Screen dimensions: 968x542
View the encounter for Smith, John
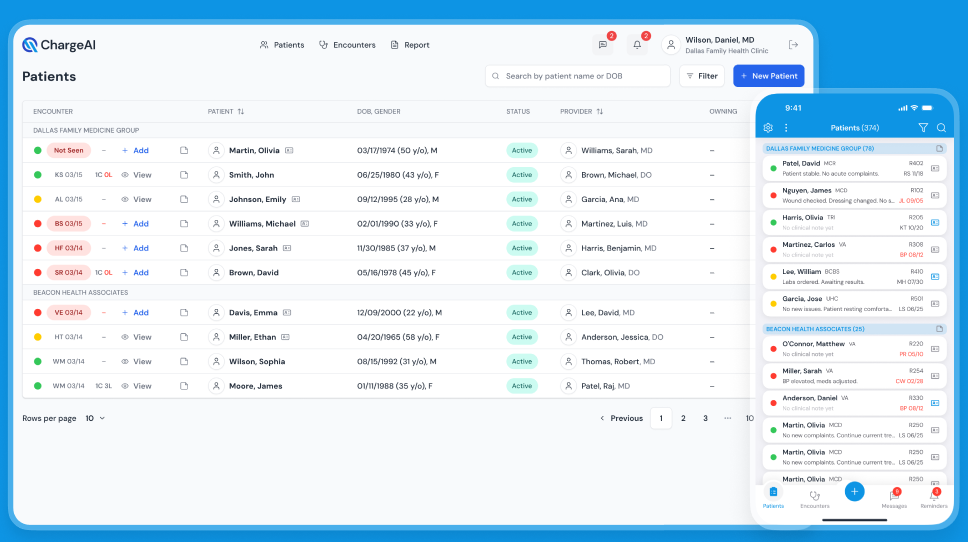[x=136, y=175]
